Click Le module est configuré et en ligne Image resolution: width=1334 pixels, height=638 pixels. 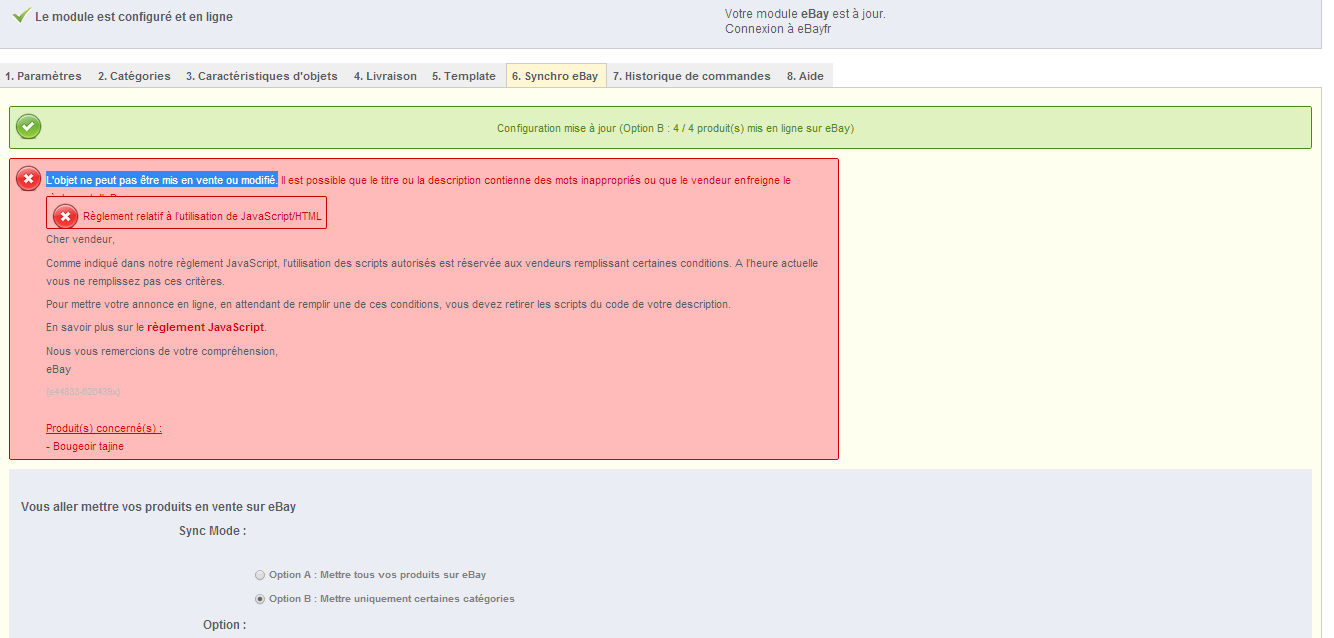point(134,17)
